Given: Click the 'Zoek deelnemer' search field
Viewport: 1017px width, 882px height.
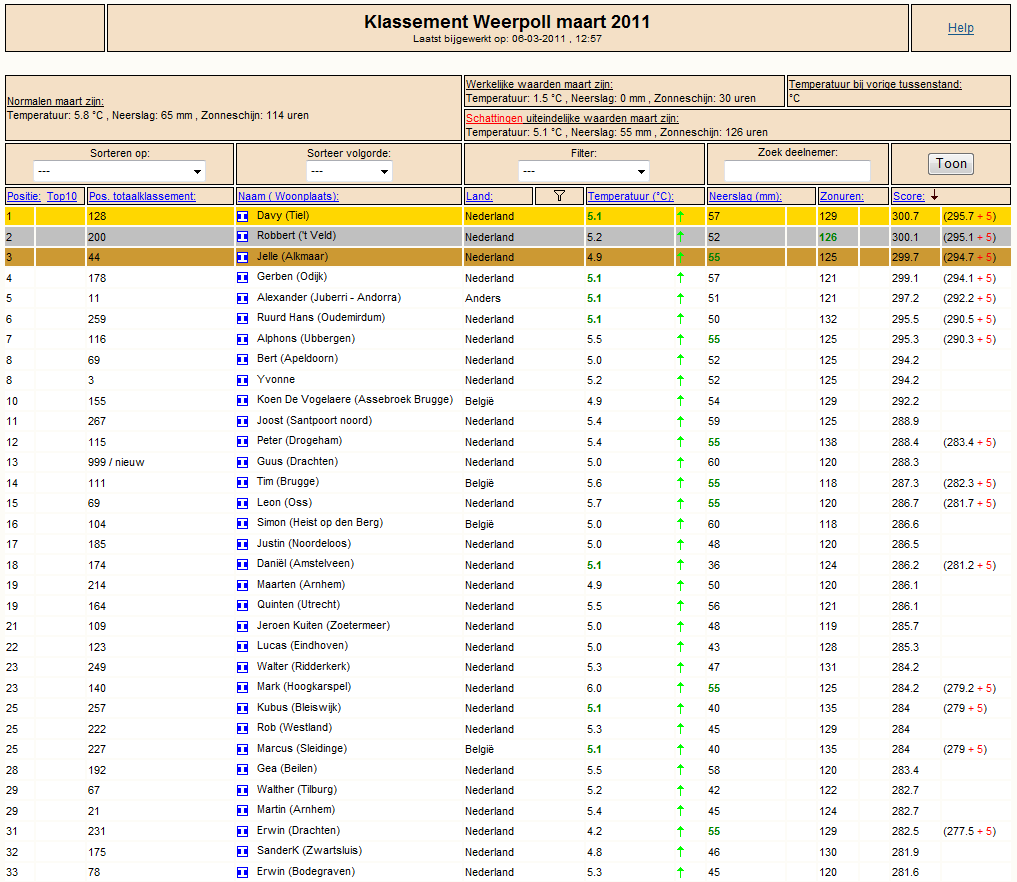Looking at the screenshot, I should point(797,171).
